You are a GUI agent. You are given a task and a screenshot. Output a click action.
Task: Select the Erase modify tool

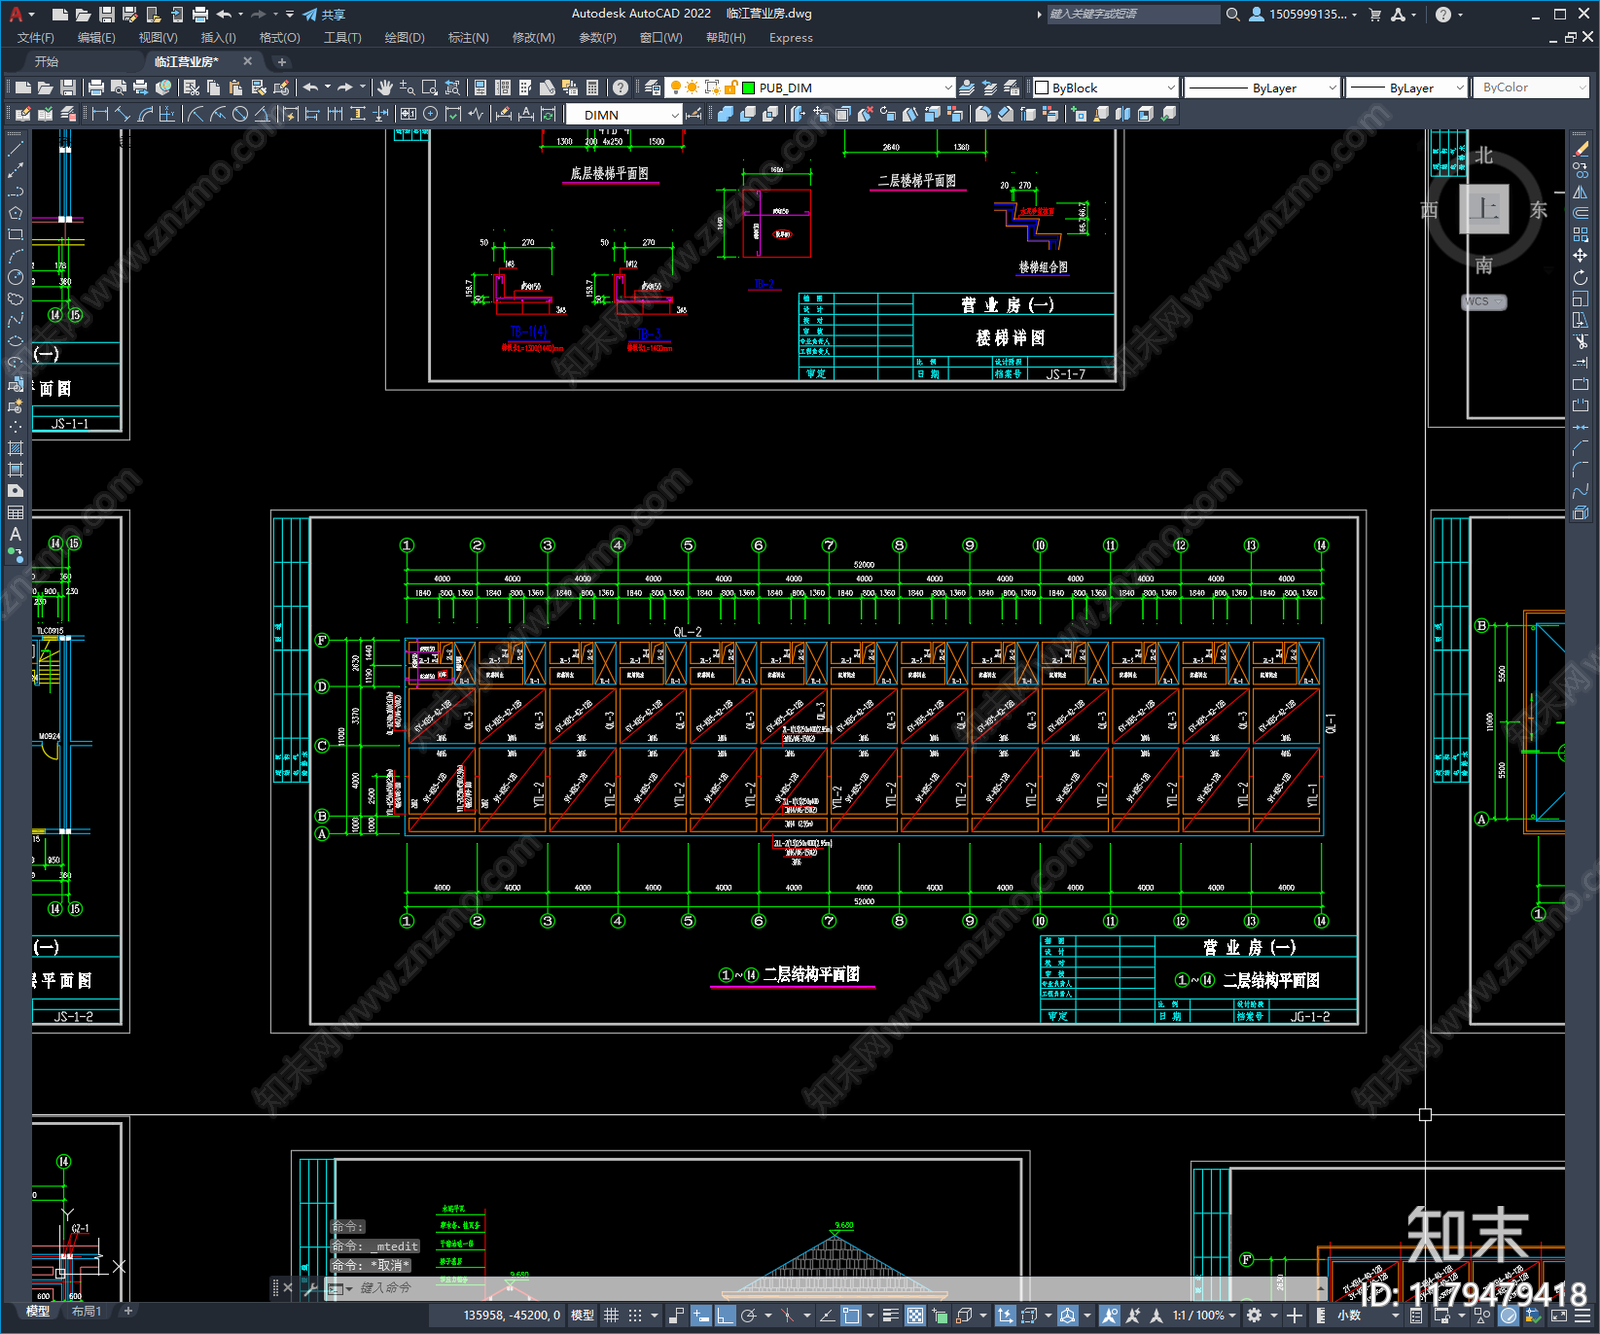tap(1581, 149)
